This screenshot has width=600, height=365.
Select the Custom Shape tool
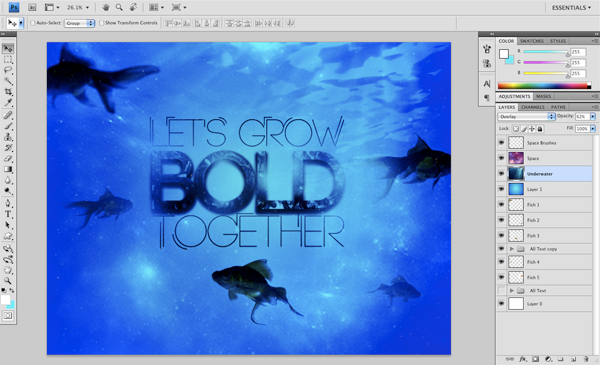(8, 236)
